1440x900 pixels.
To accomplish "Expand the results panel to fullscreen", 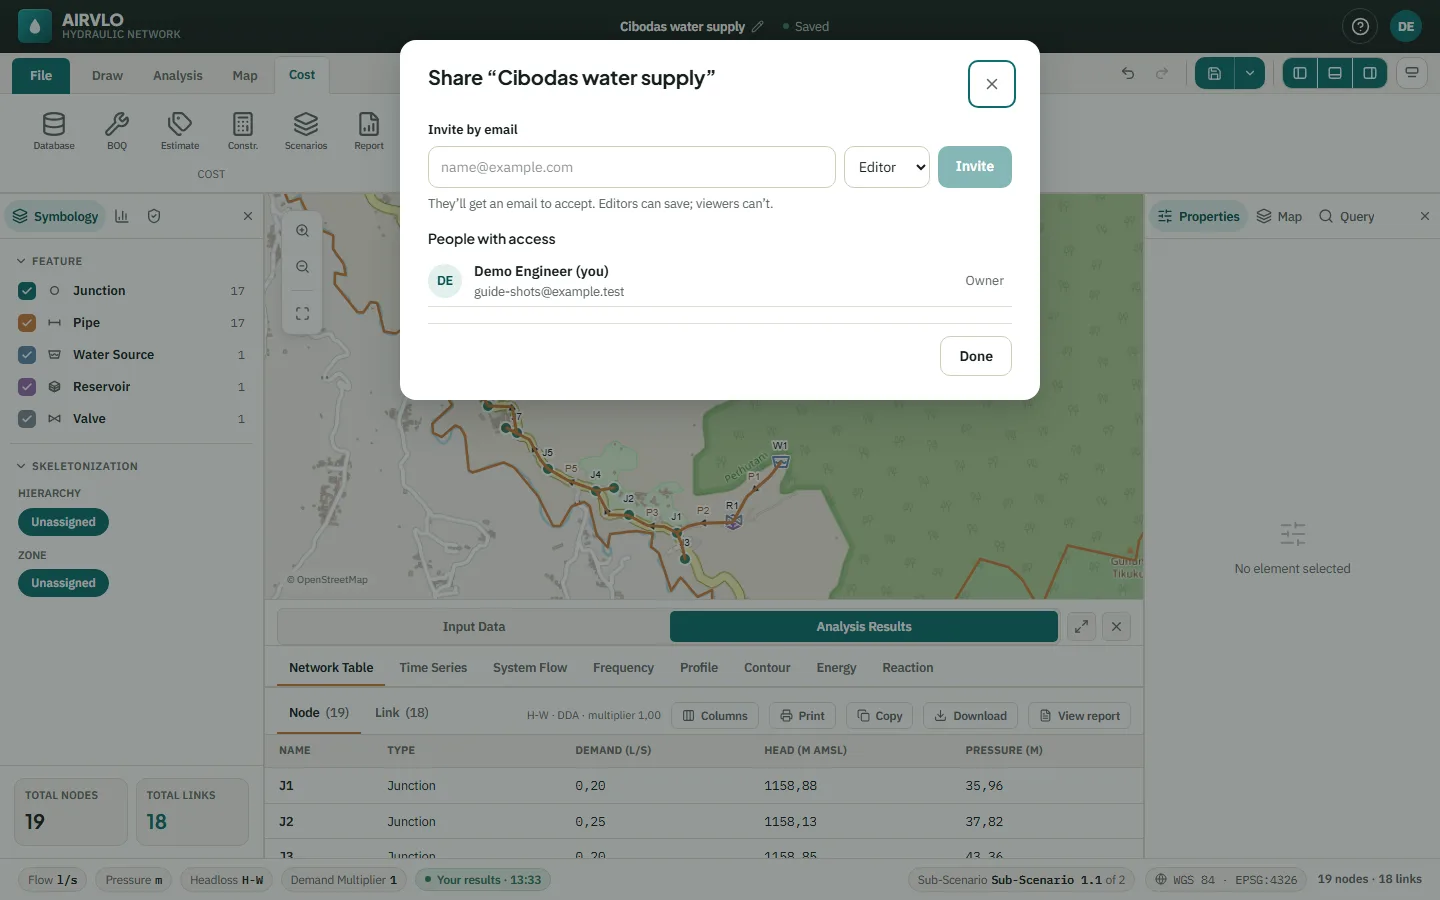I will coord(1081,627).
